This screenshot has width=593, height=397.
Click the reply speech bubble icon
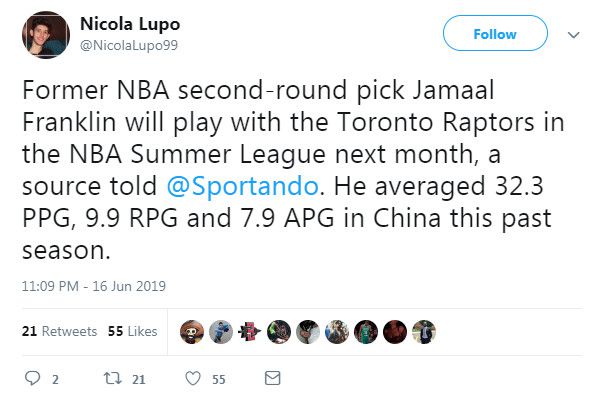32,378
